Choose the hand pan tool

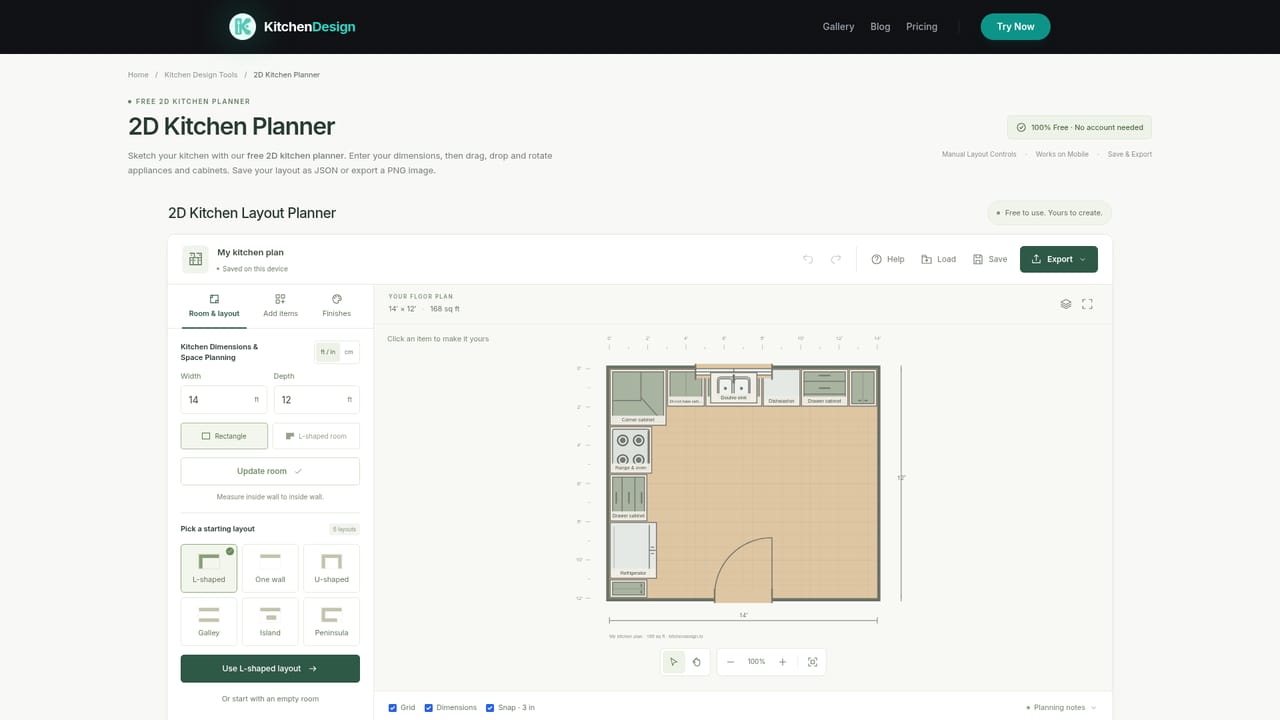pos(697,662)
